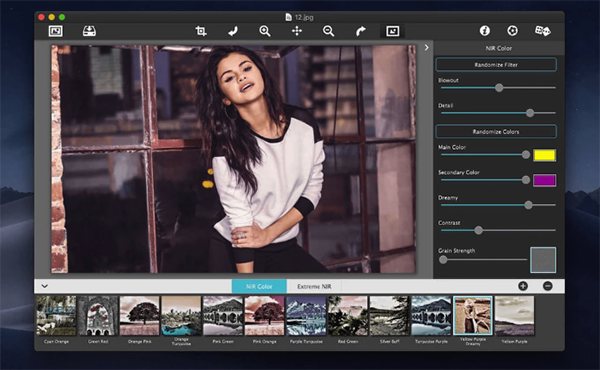600x370 pixels.
Task: Select the Purple Turquoise preset thumbnail
Action: coord(306,316)
